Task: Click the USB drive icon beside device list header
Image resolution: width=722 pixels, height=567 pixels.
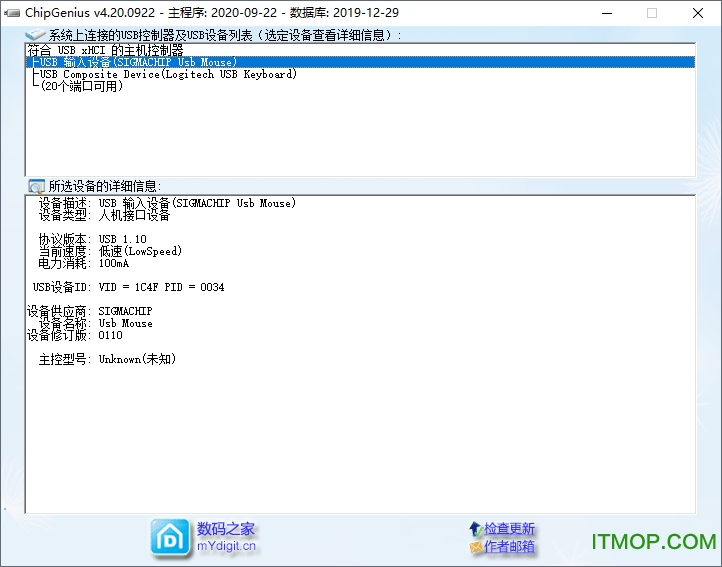Action: 35,35
